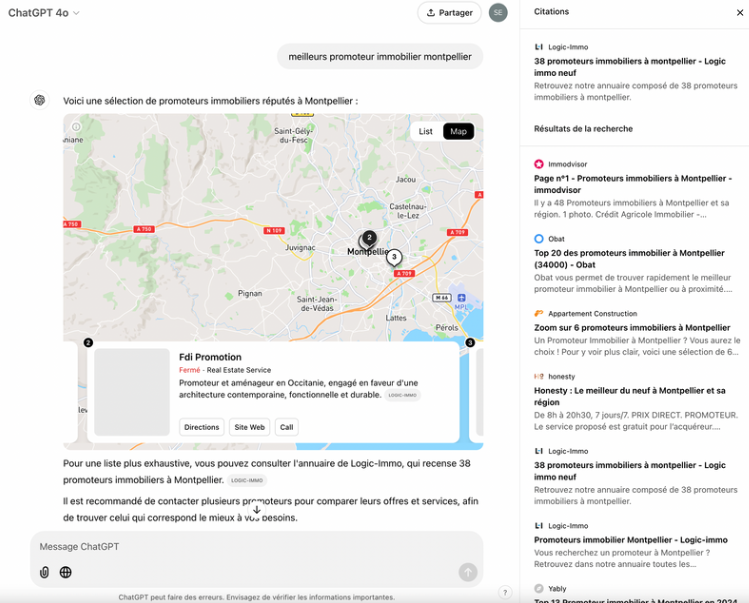Click the Message ChatGPT input field
This screenshot has height=603, width=749.
[x=257, y=547]
